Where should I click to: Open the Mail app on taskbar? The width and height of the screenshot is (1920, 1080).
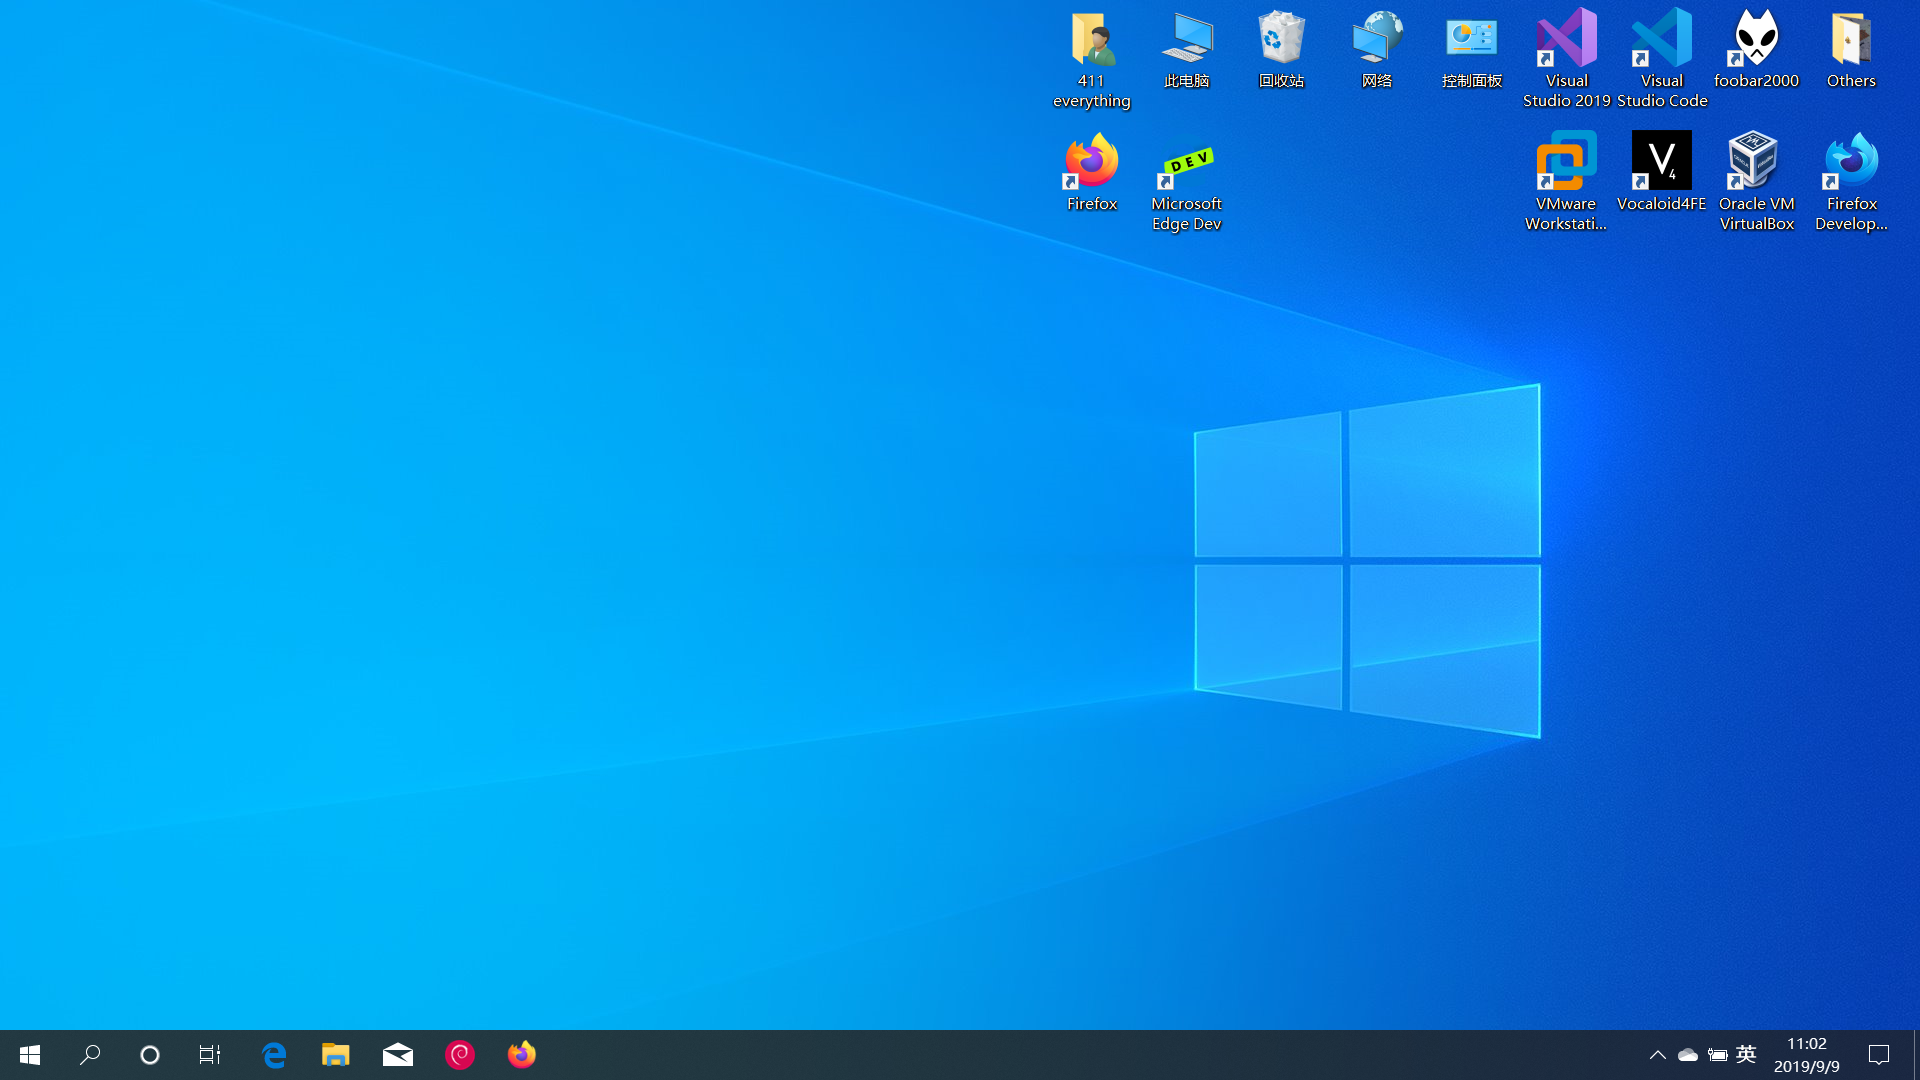coord(398,1055)
